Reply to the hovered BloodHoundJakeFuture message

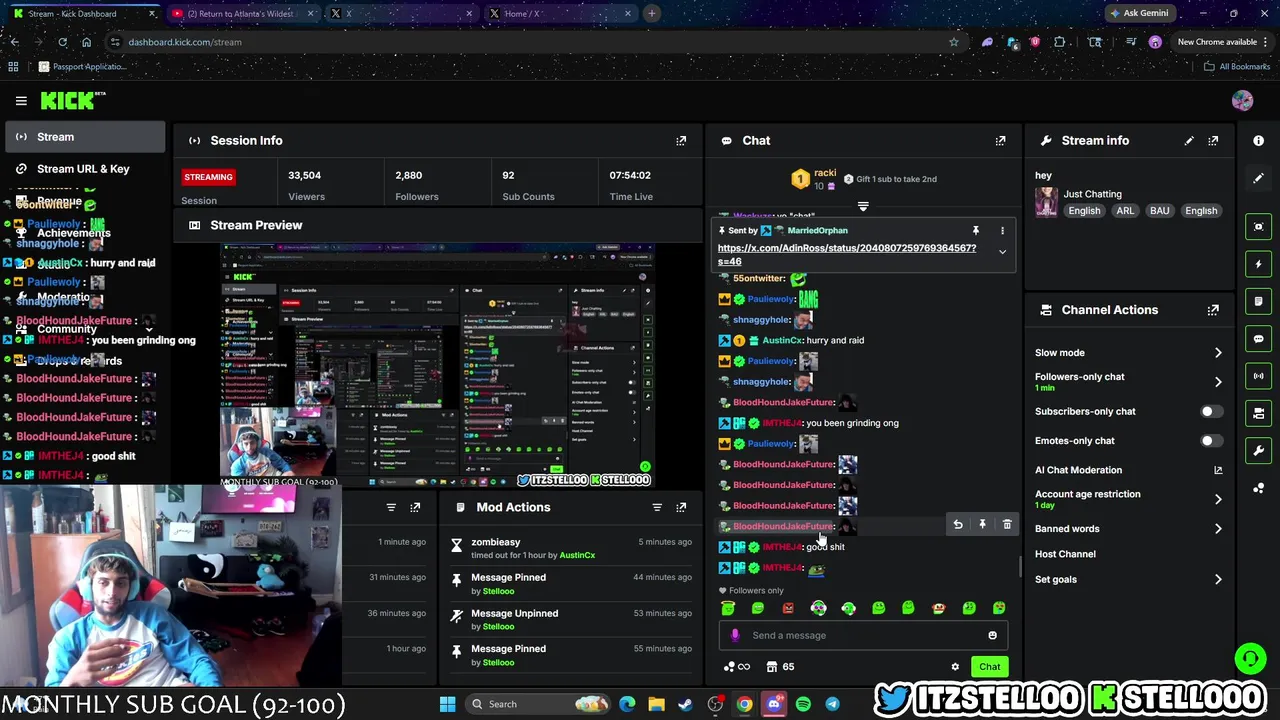(x=957, y=525)
